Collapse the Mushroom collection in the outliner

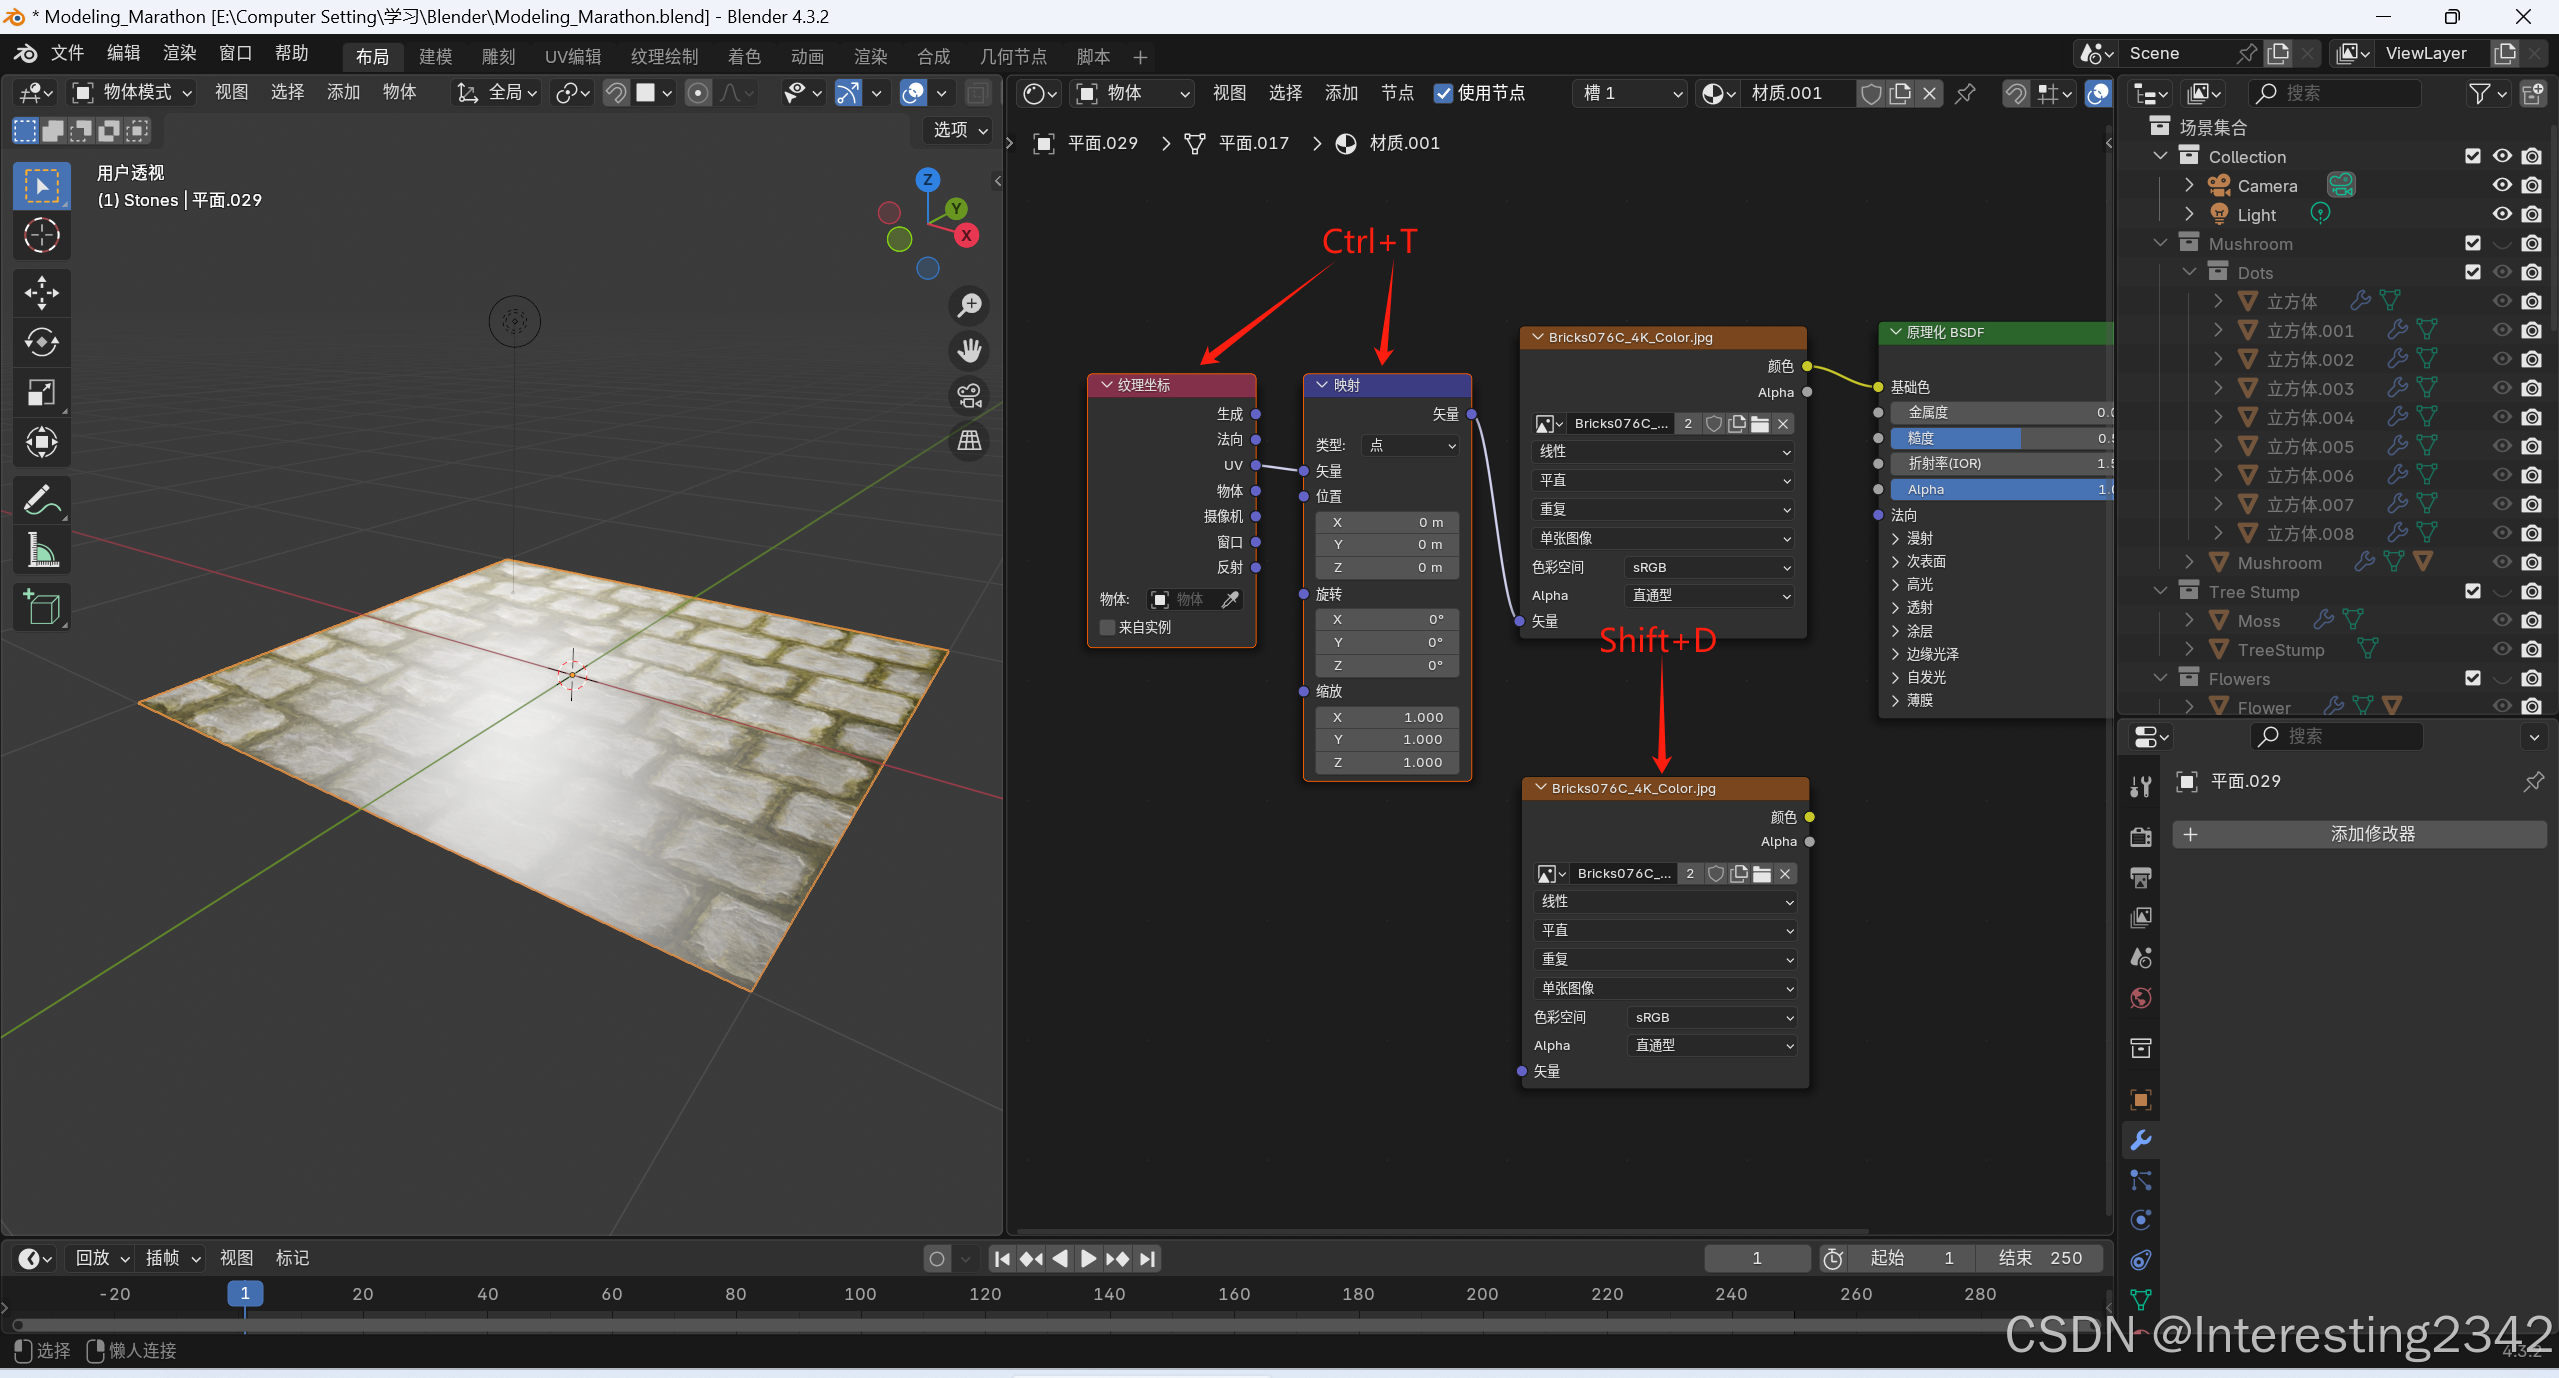coord(2160,243)
